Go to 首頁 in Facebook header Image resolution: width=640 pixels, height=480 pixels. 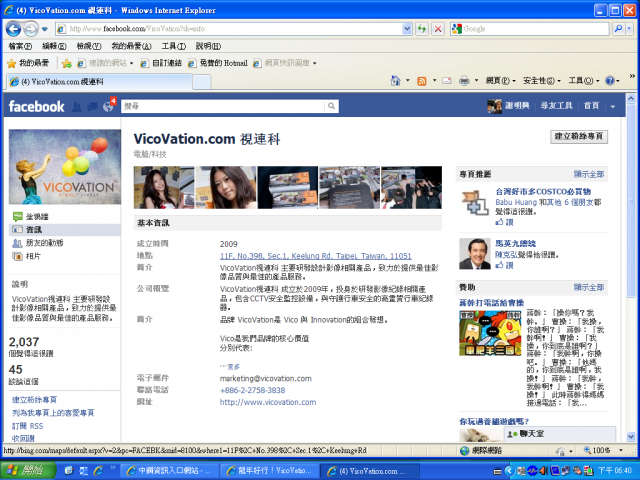pyautogui.click(x=591, y=106)
